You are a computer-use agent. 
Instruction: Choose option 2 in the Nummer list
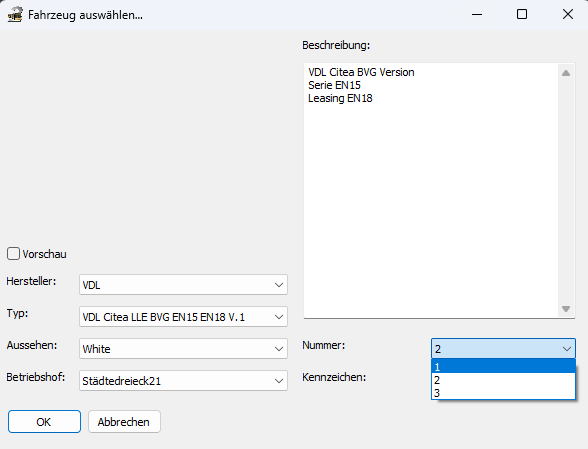(x=503, y=380)
